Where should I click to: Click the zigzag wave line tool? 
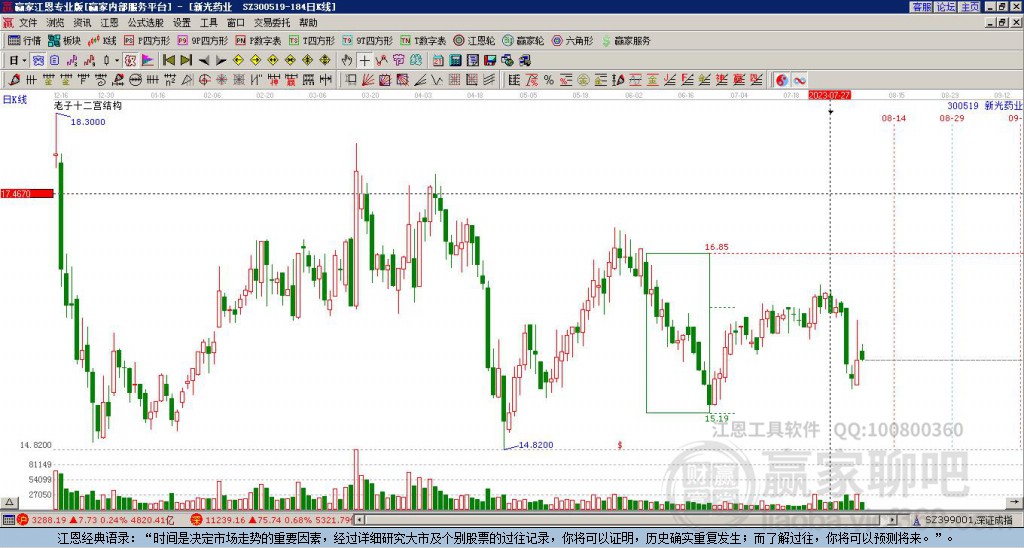[x=438, y=80]
